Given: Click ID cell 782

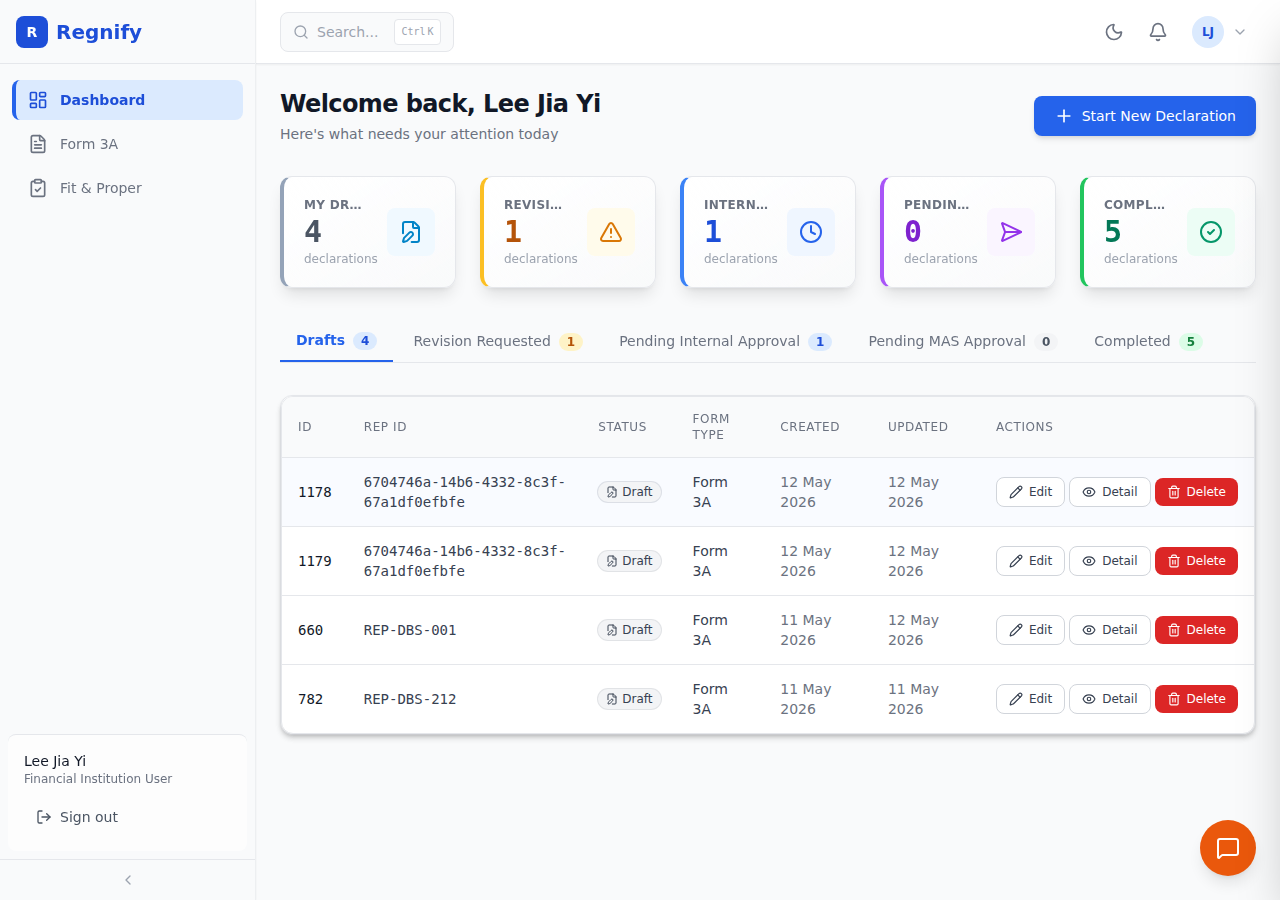Looking at the screenshot, I should [311, 699].
